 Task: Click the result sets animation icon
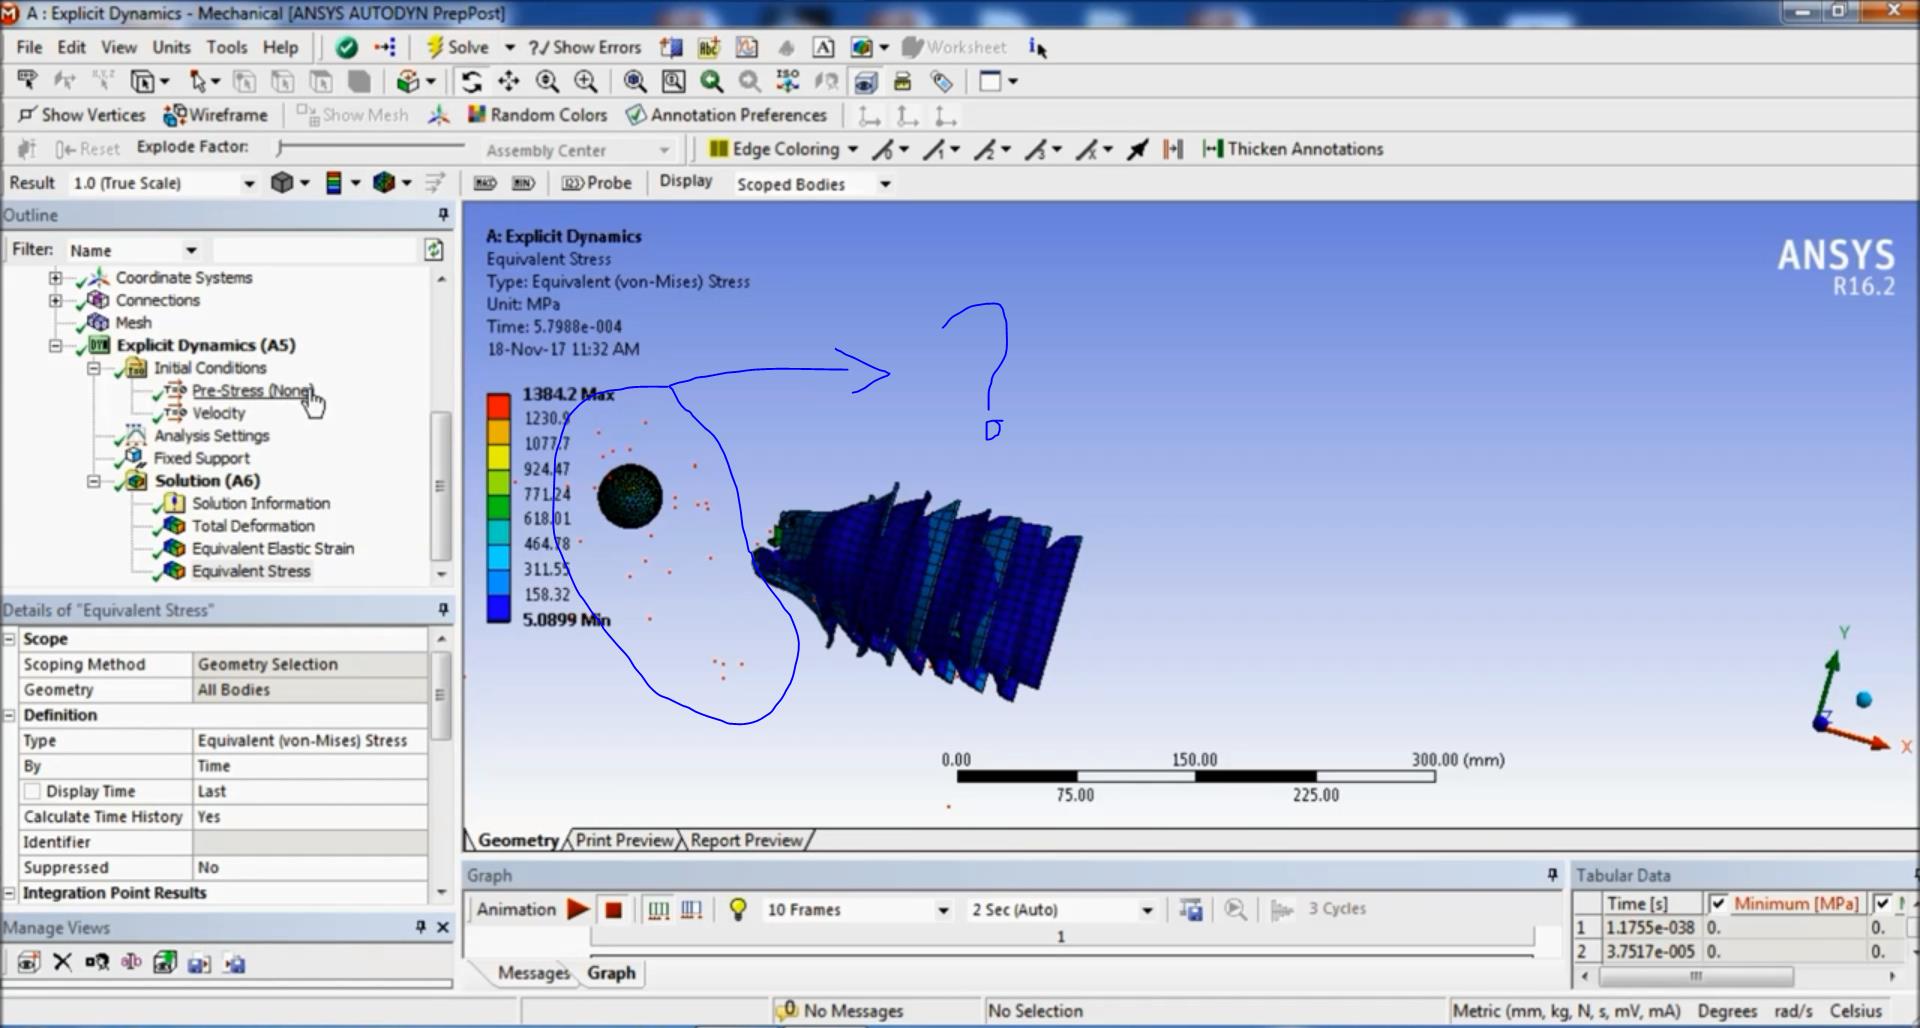pyautogui.click(x=691, y=910)
